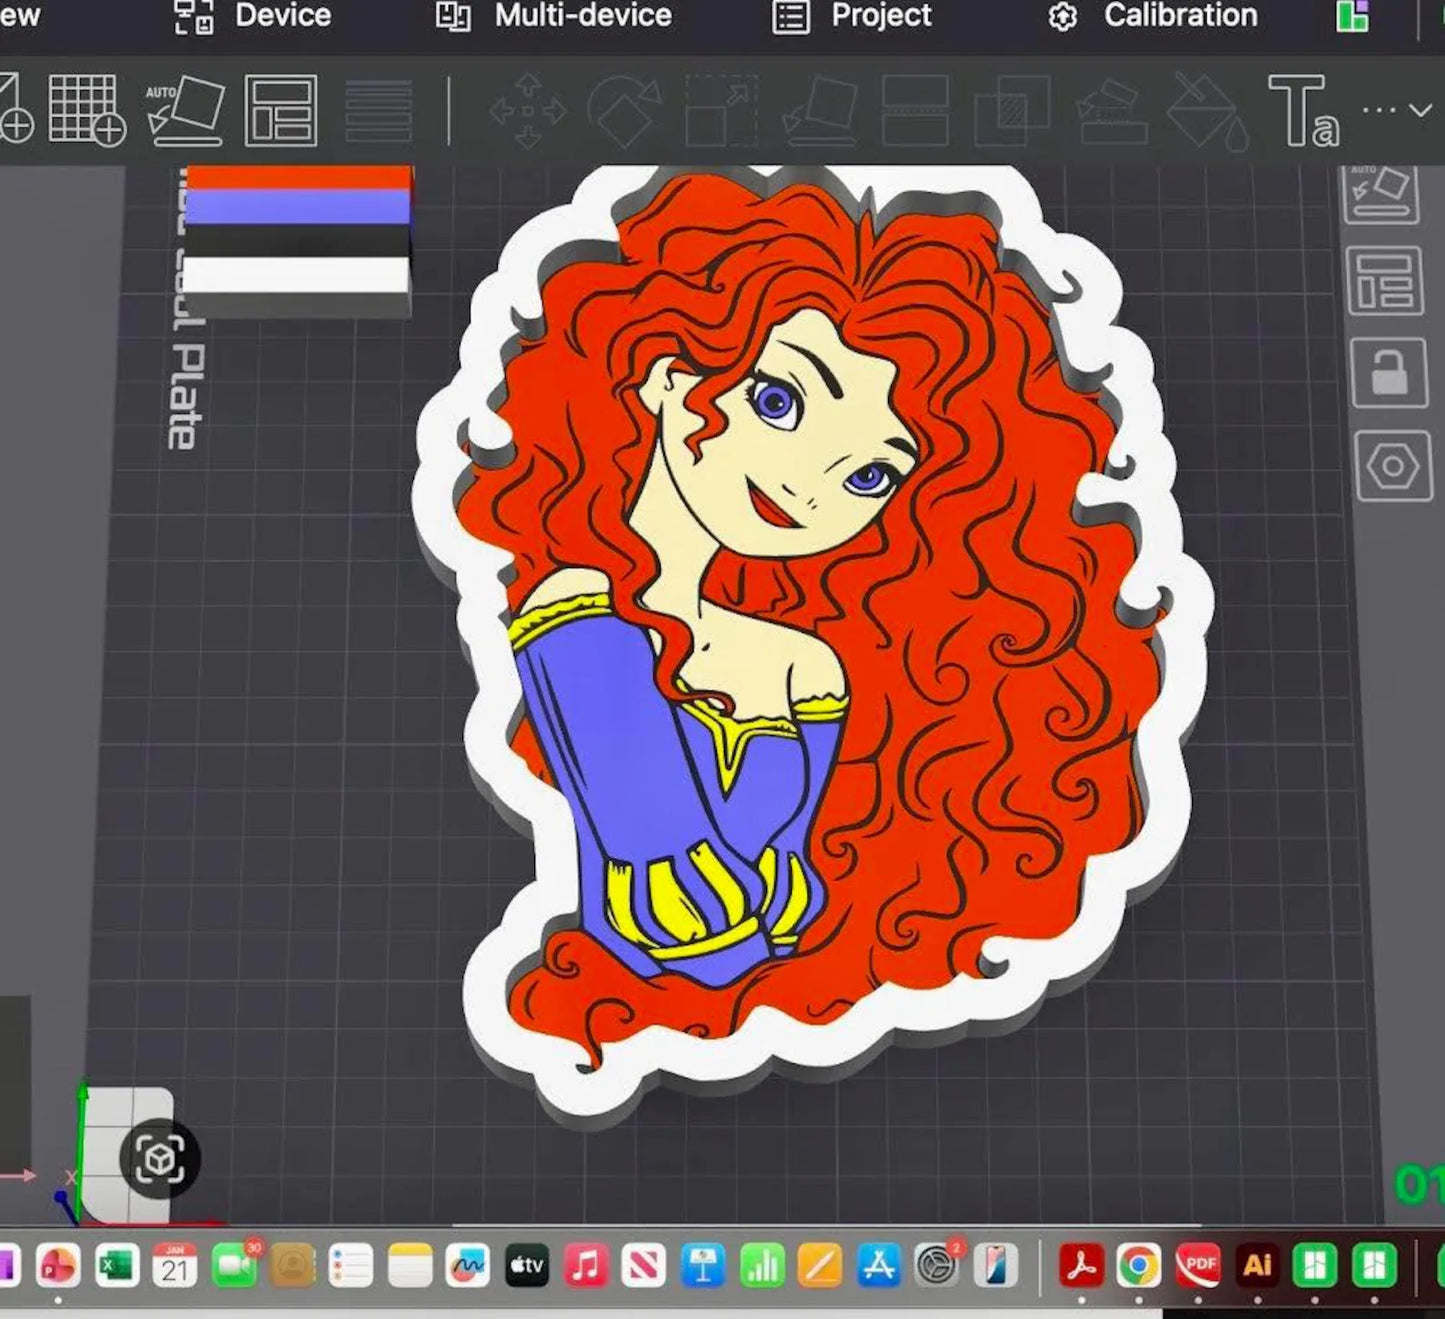The height and width of the screenshot is (1319, 1445).
Task: Click the 3D view cube button
Action: pos(160,1159)
